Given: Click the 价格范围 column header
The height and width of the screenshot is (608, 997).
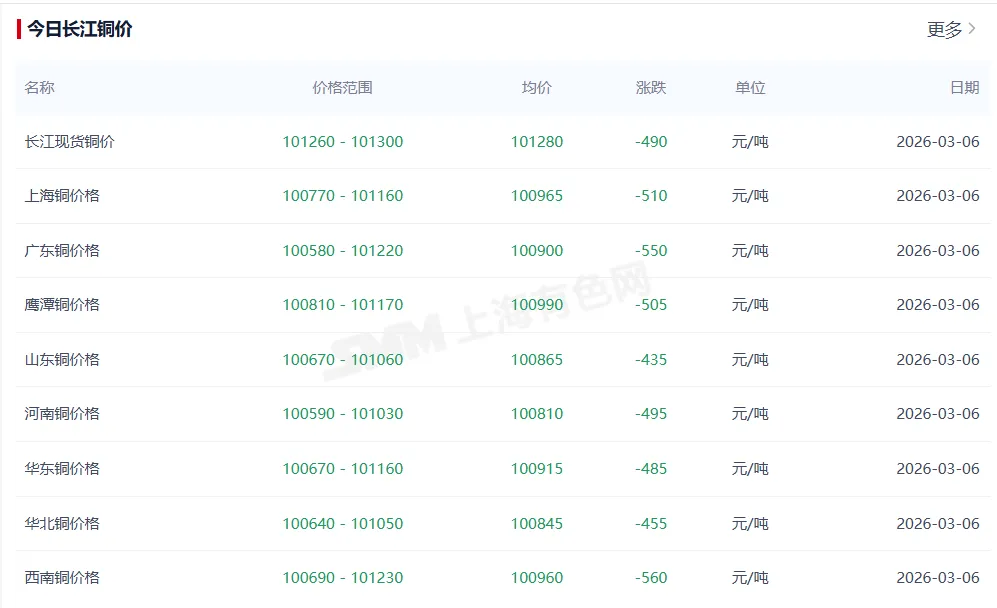Looking at the screenshot, I should click(x=342, y=88).
